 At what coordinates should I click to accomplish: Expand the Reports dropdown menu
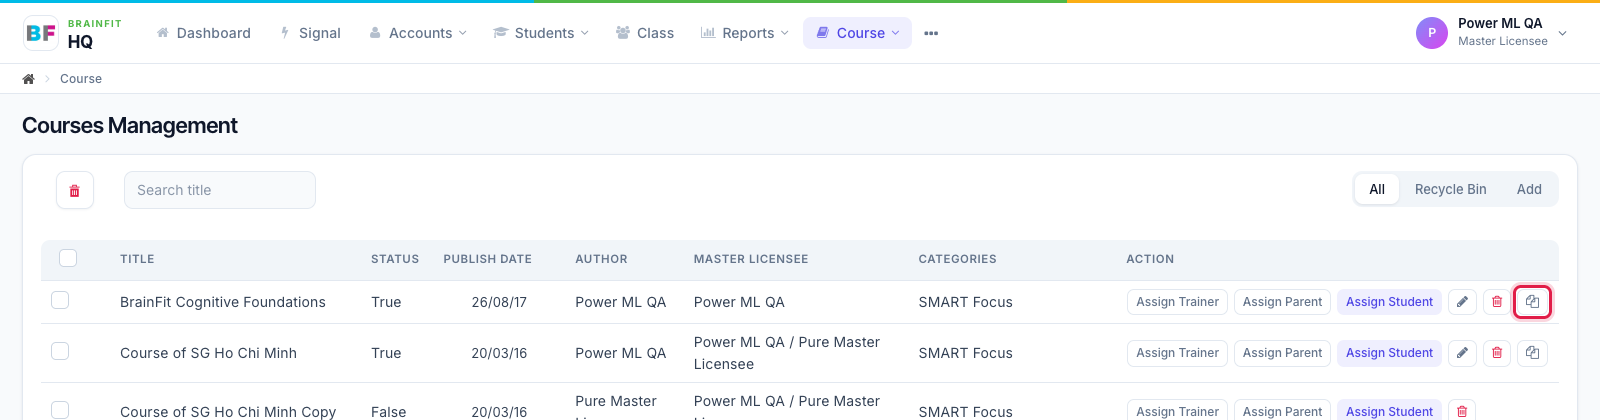745,33
